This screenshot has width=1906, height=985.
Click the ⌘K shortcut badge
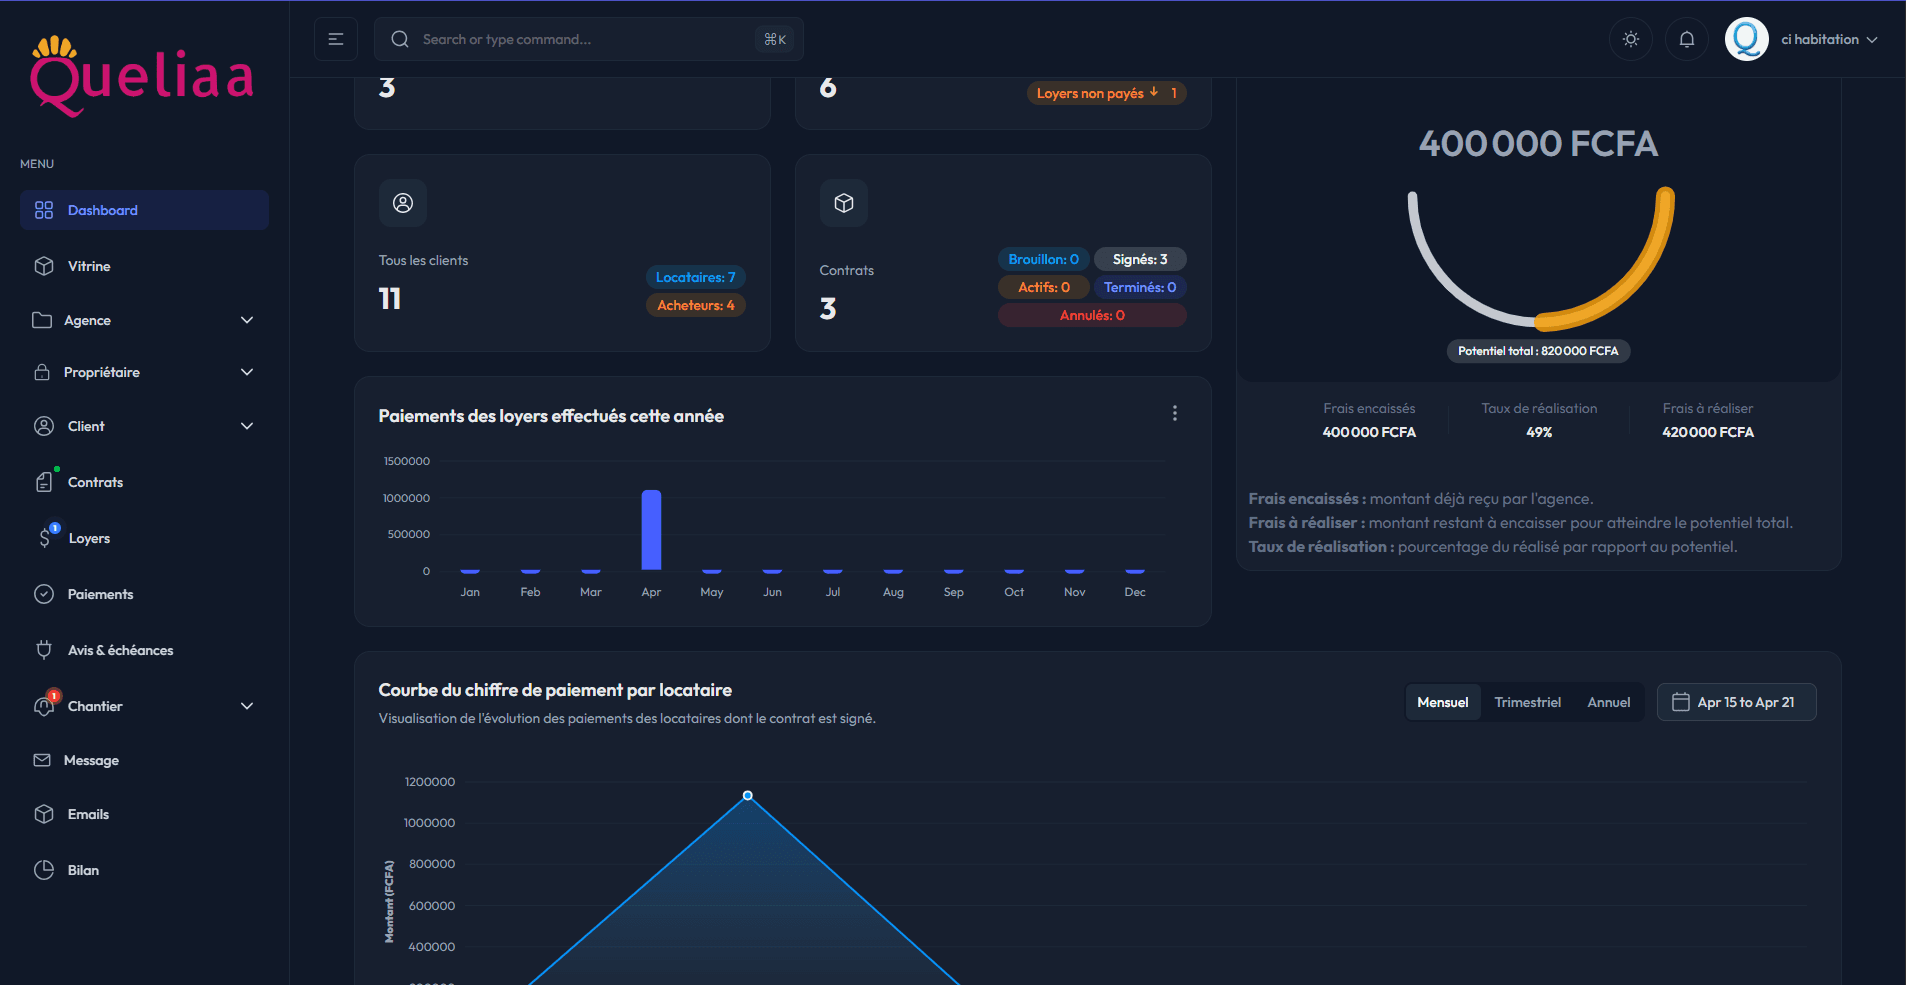click(775, 39)
